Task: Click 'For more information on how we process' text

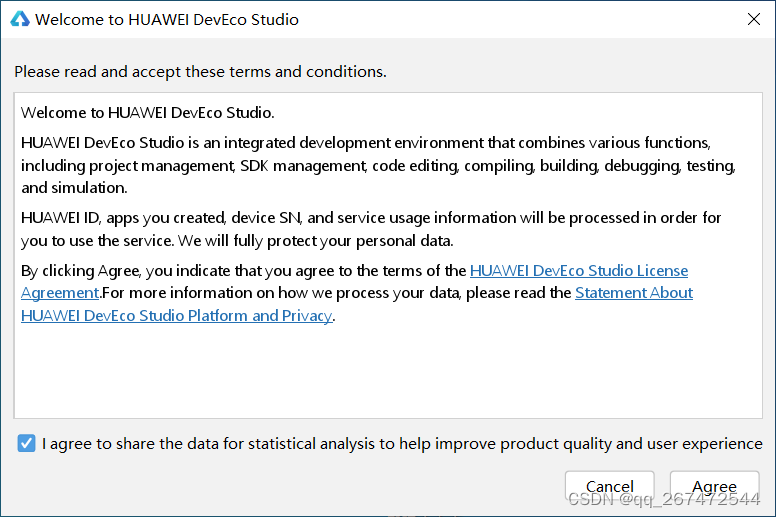Action: (337, 293)
